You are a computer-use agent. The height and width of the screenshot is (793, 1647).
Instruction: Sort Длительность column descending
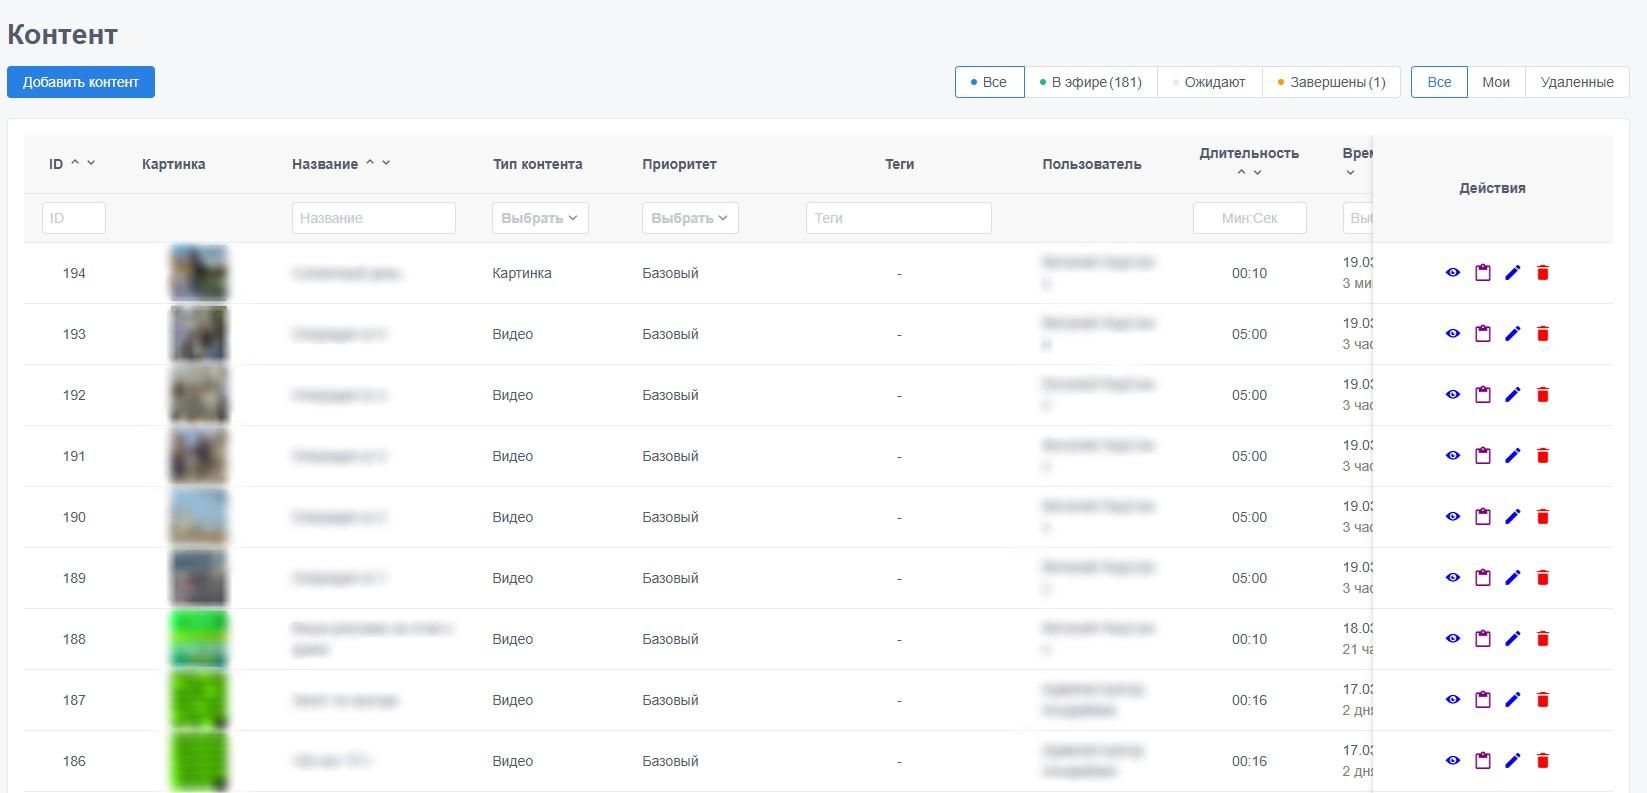(x=1258, y=172)
